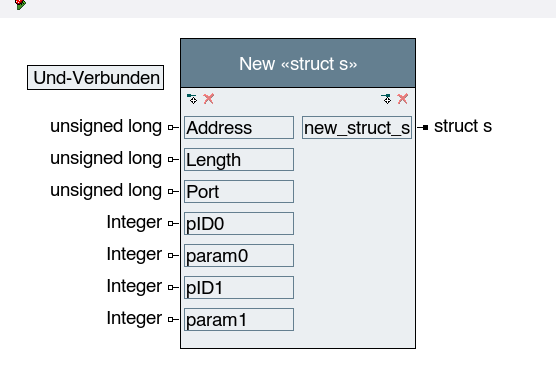Click the red delete input pin icon
This screenshot has width=556, height=389.
pyautogui.click(x=208, y=99)
